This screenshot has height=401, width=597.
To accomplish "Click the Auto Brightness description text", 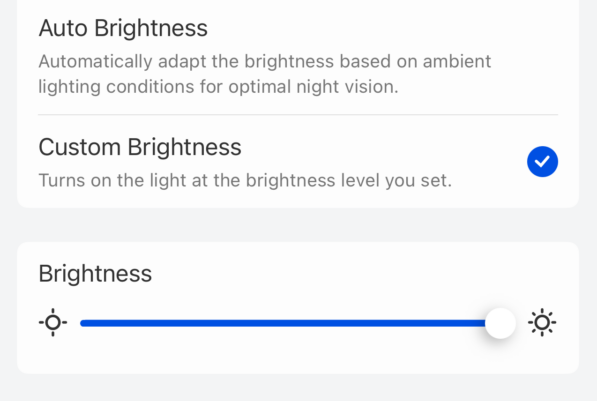I will (x=265, y=74).
